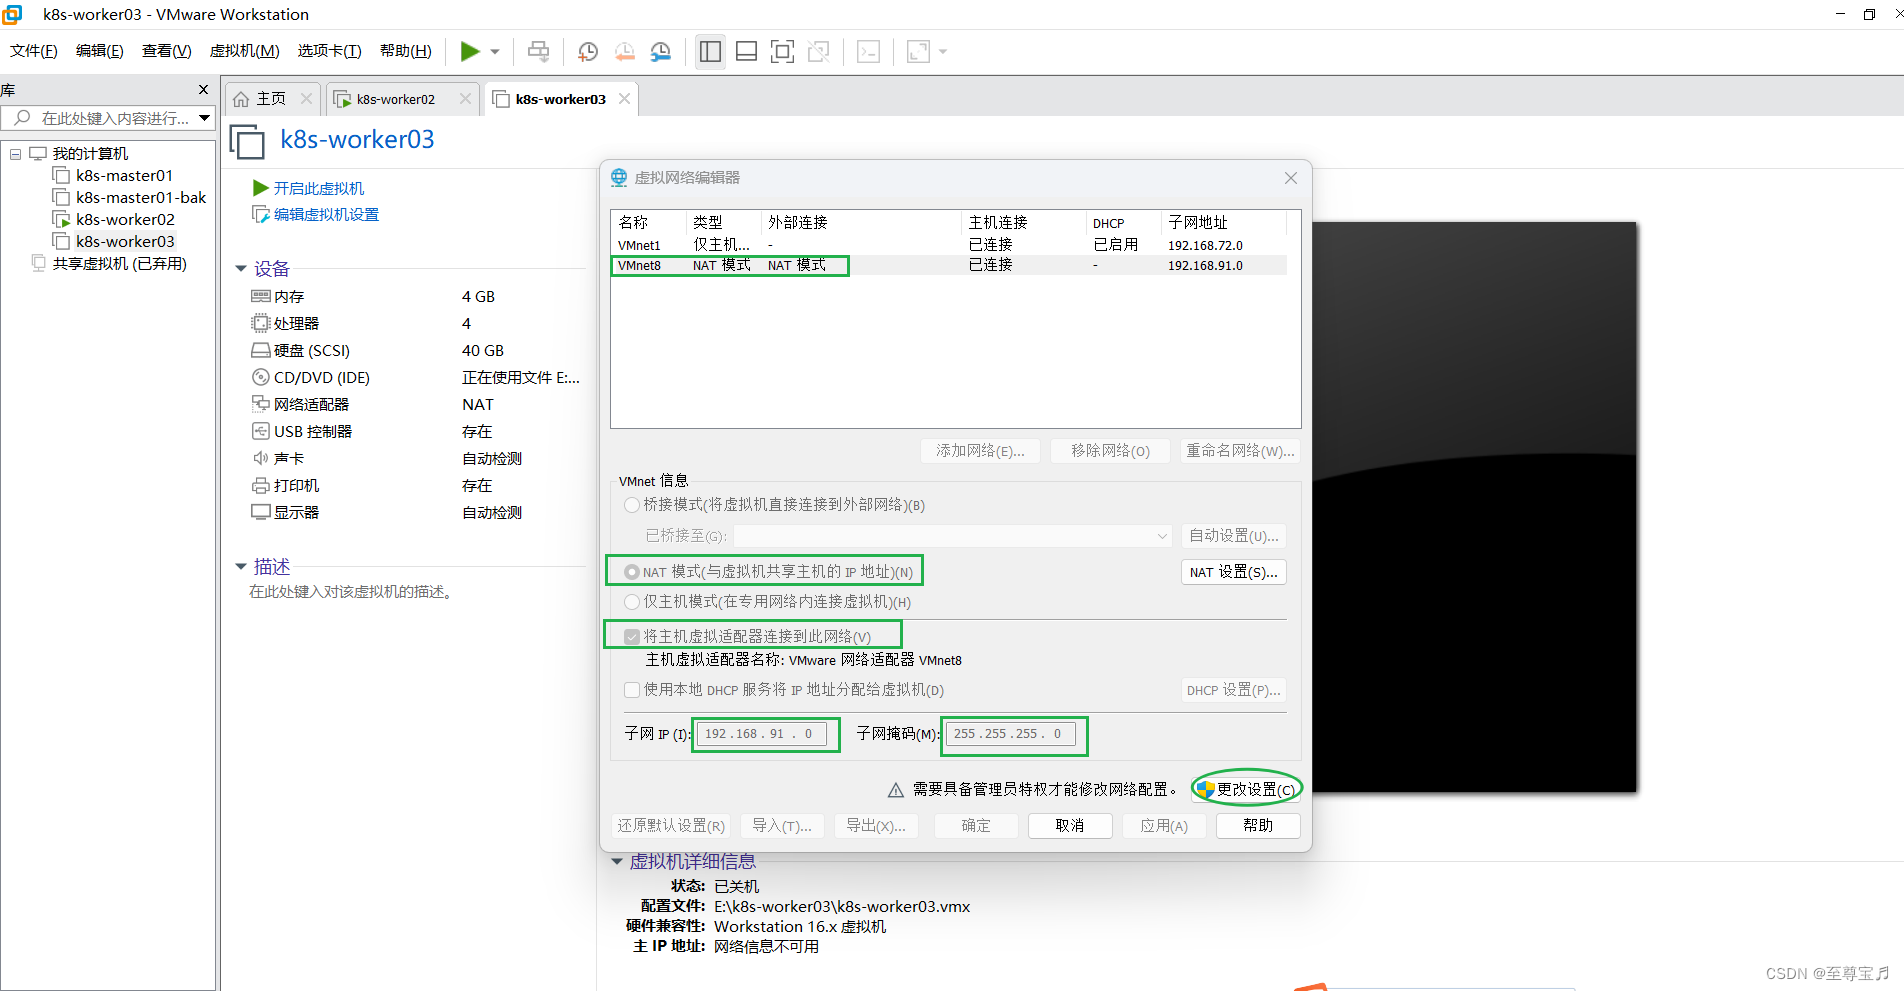
Task: Click the 取消 button
Action: [x=1069, y=825]
